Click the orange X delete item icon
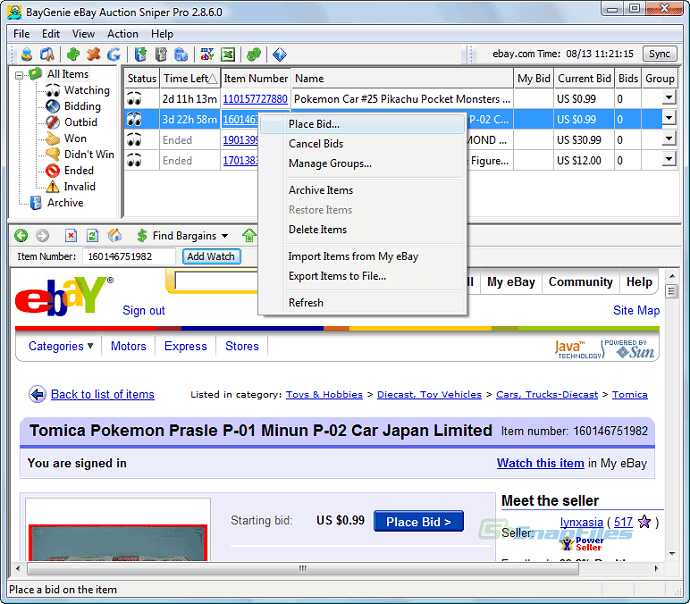The height and width of the screenshot is (604, 690). [93, 55]
